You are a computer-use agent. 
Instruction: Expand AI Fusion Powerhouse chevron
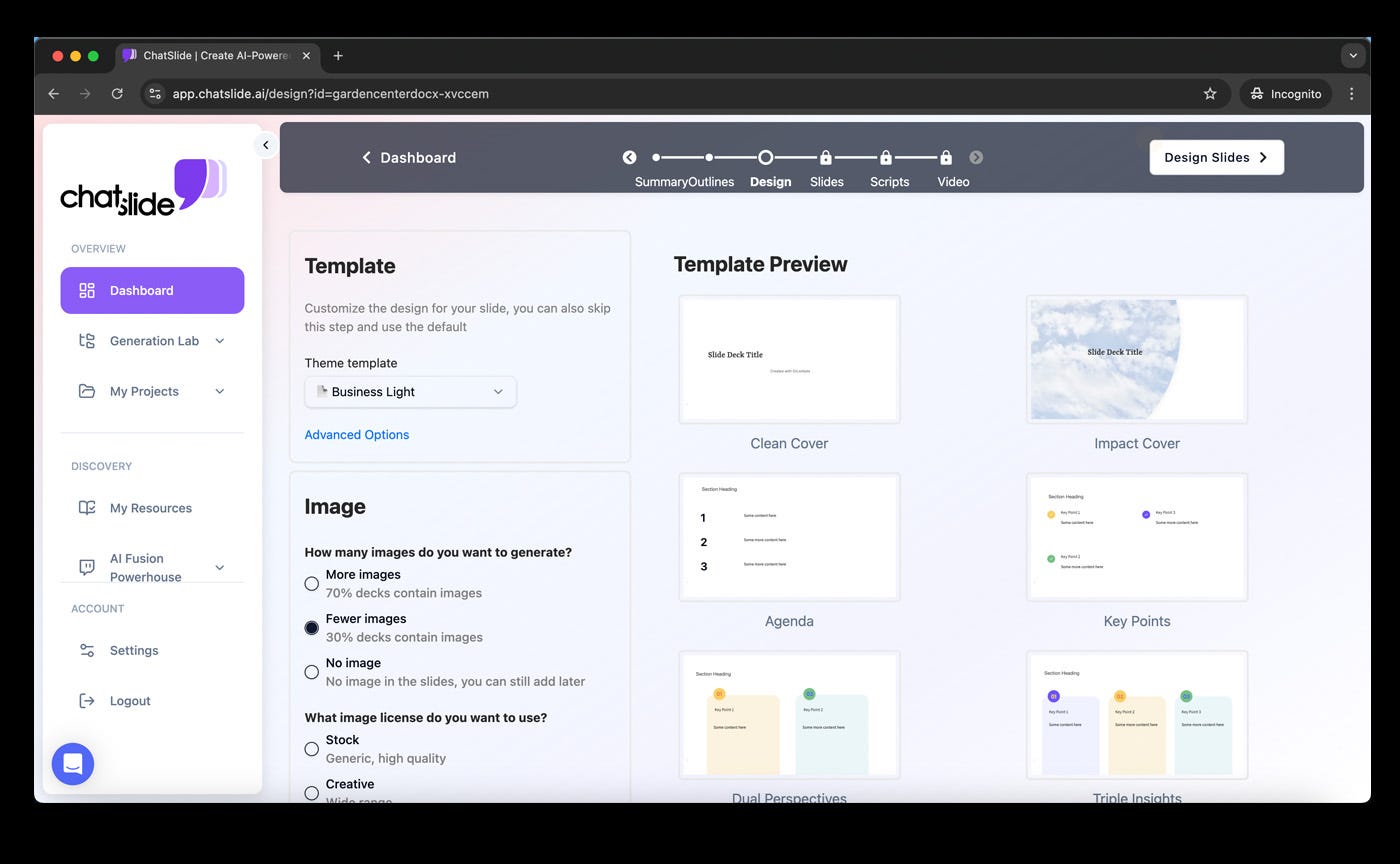[220, 567]
